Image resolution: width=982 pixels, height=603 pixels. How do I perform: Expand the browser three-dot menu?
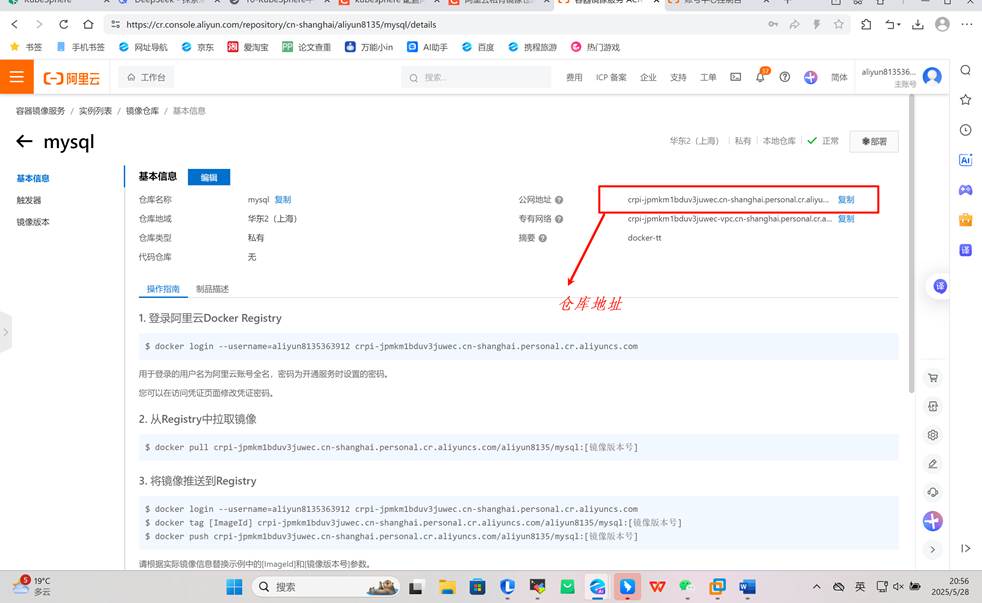point(966,24)
